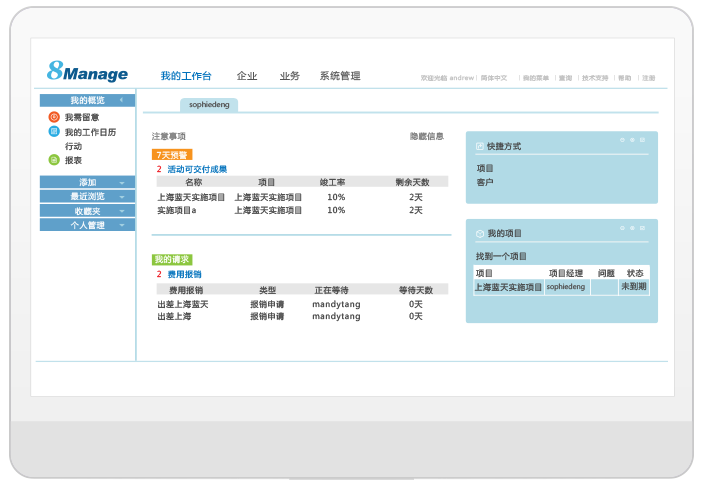
Task: Select 上海蓝天实施项目 row in 我的项目 table
Action: click(x=509, y=287)
